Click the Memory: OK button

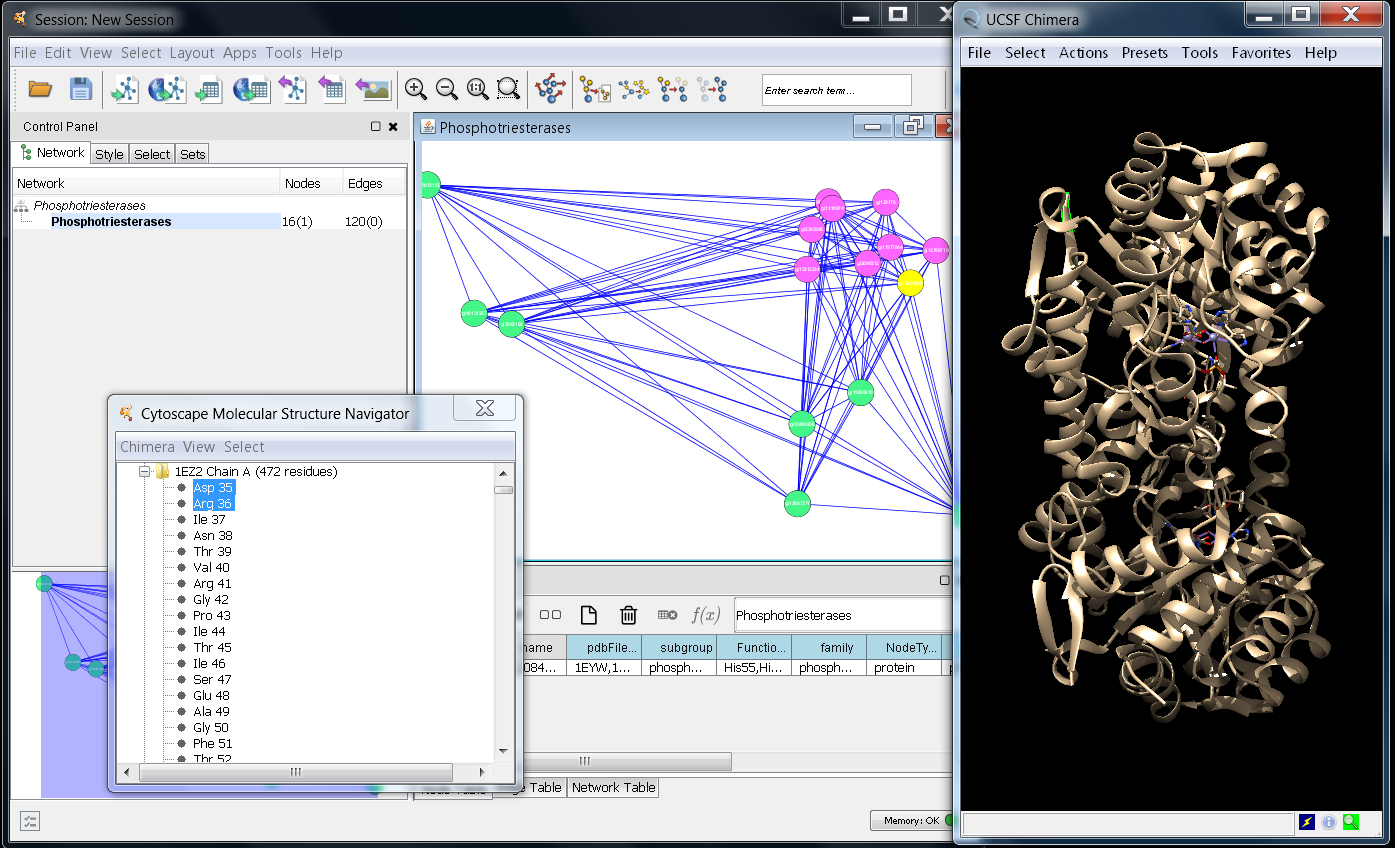910,821
